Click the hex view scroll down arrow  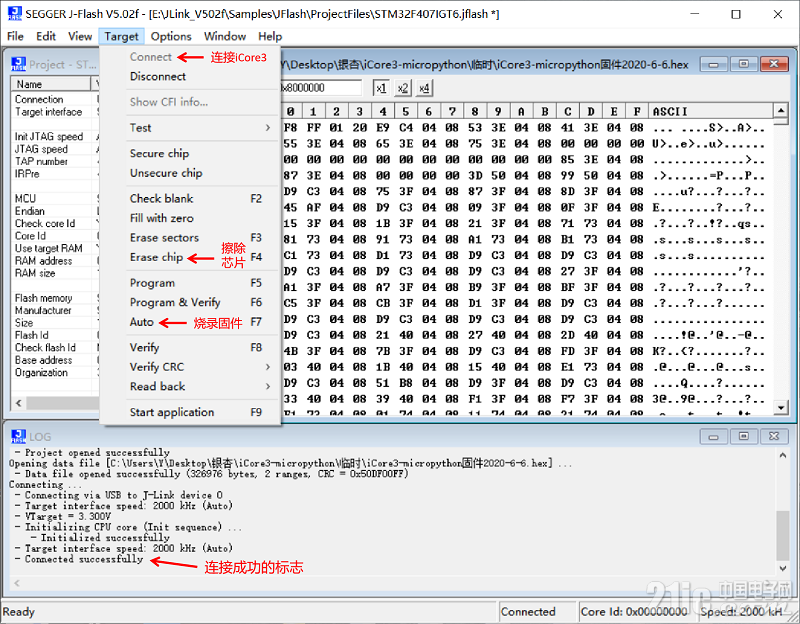(780, 407)
